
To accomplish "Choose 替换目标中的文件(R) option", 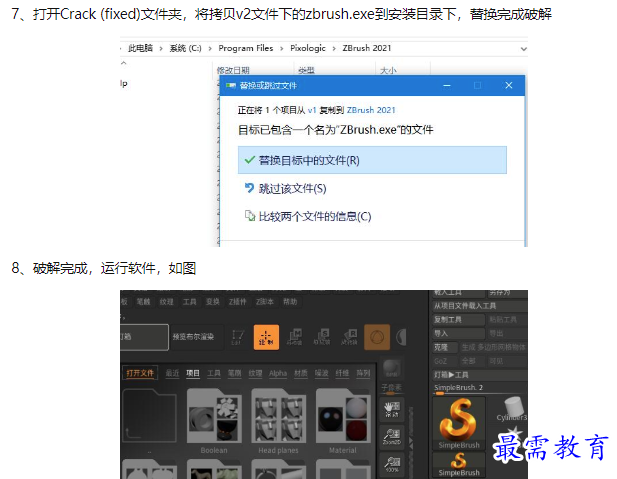I will click(372, 160).
